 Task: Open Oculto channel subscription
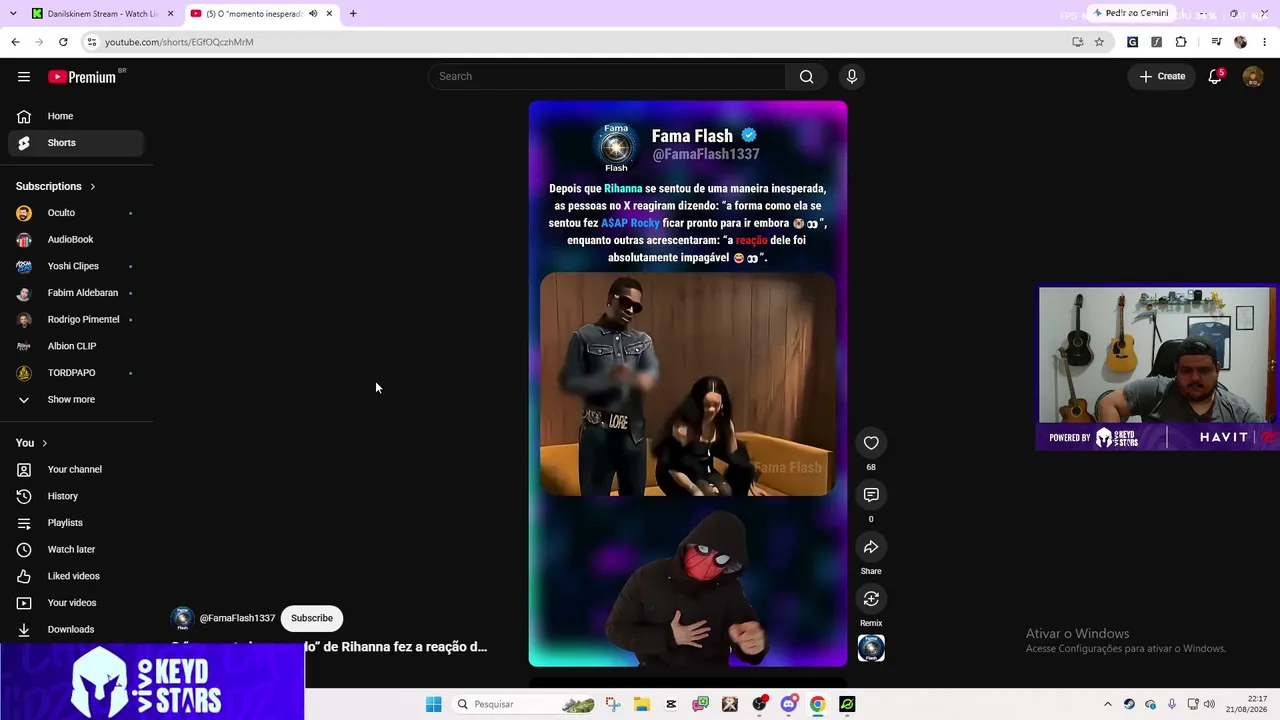point(76,213)
